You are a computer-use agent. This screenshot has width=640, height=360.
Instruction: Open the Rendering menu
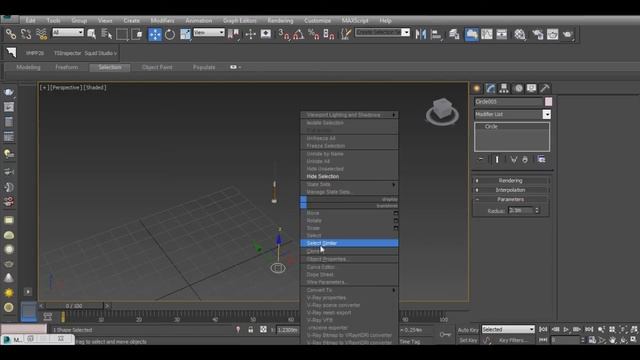(x=280, y=20)
